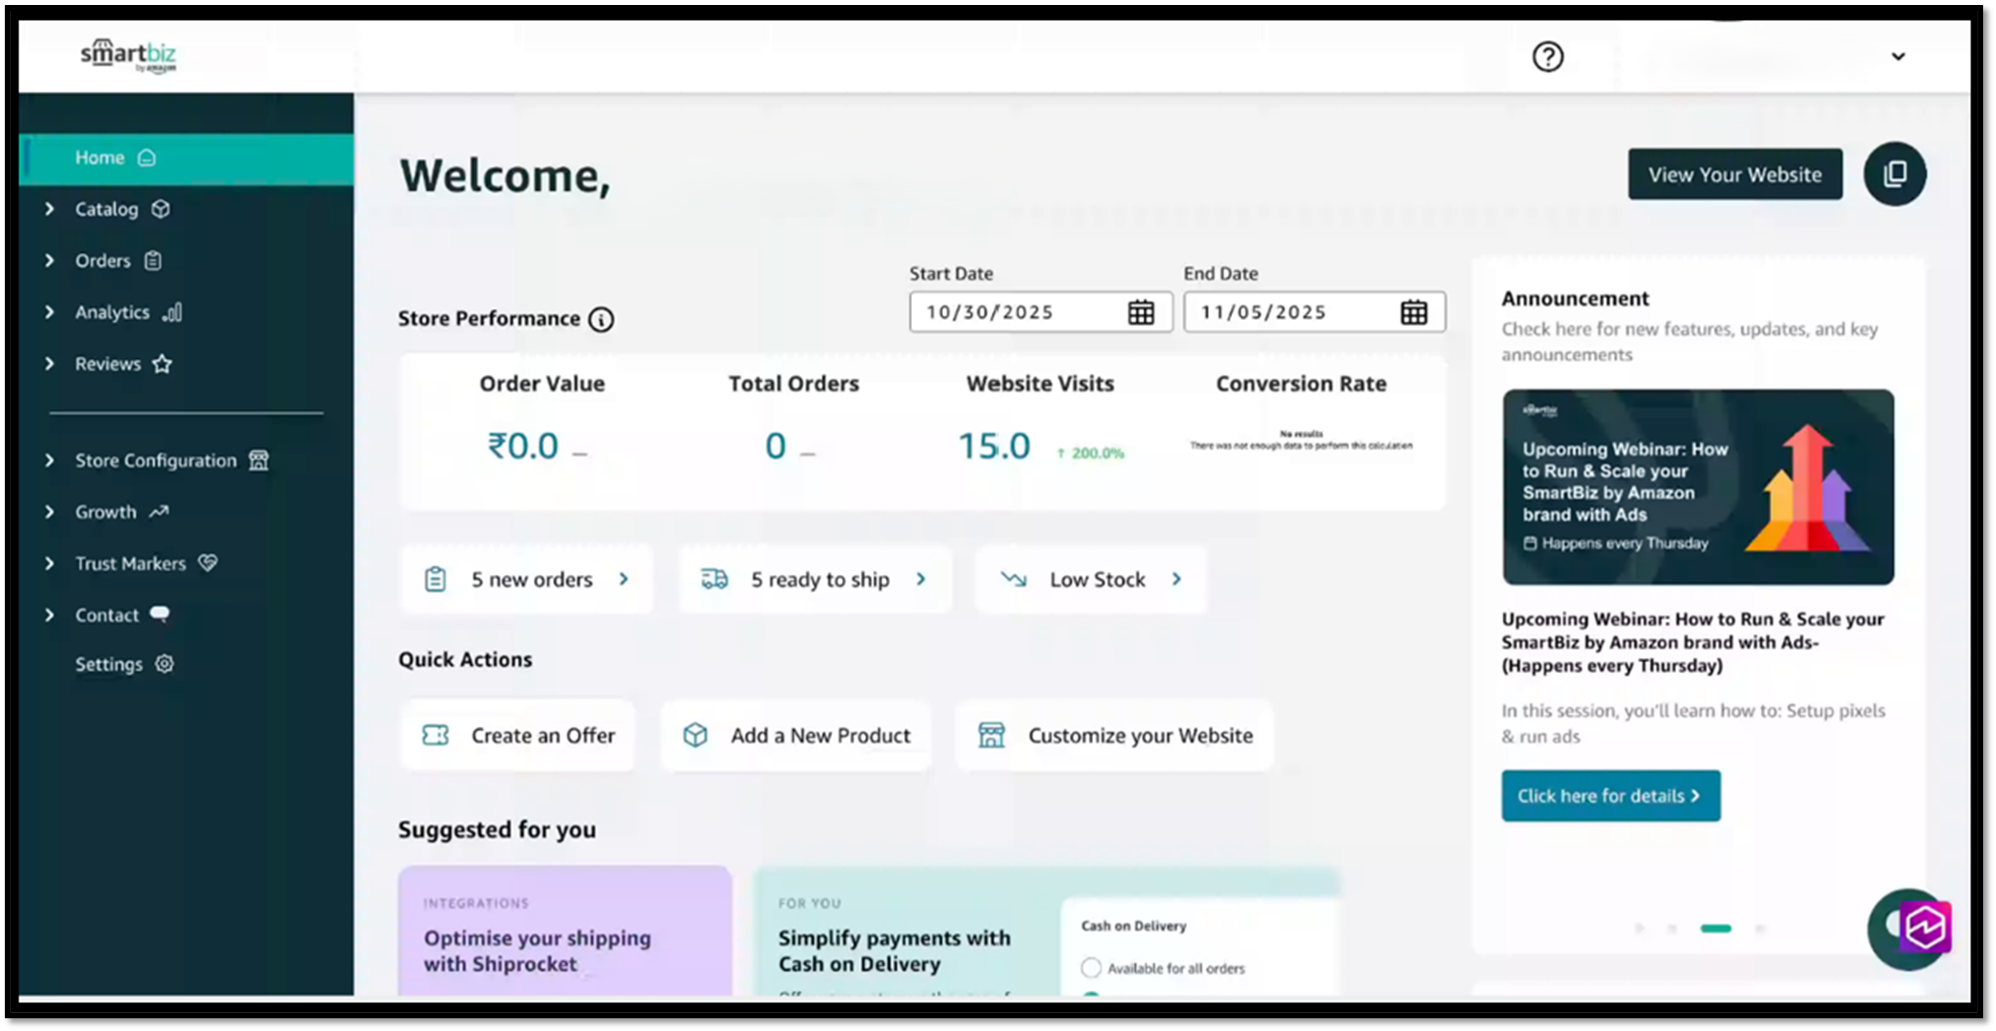The height and width of the screenshot is (1031, 1996).
Task: Select the first announcement carousel dot
Action: (x=1640, y=929)
